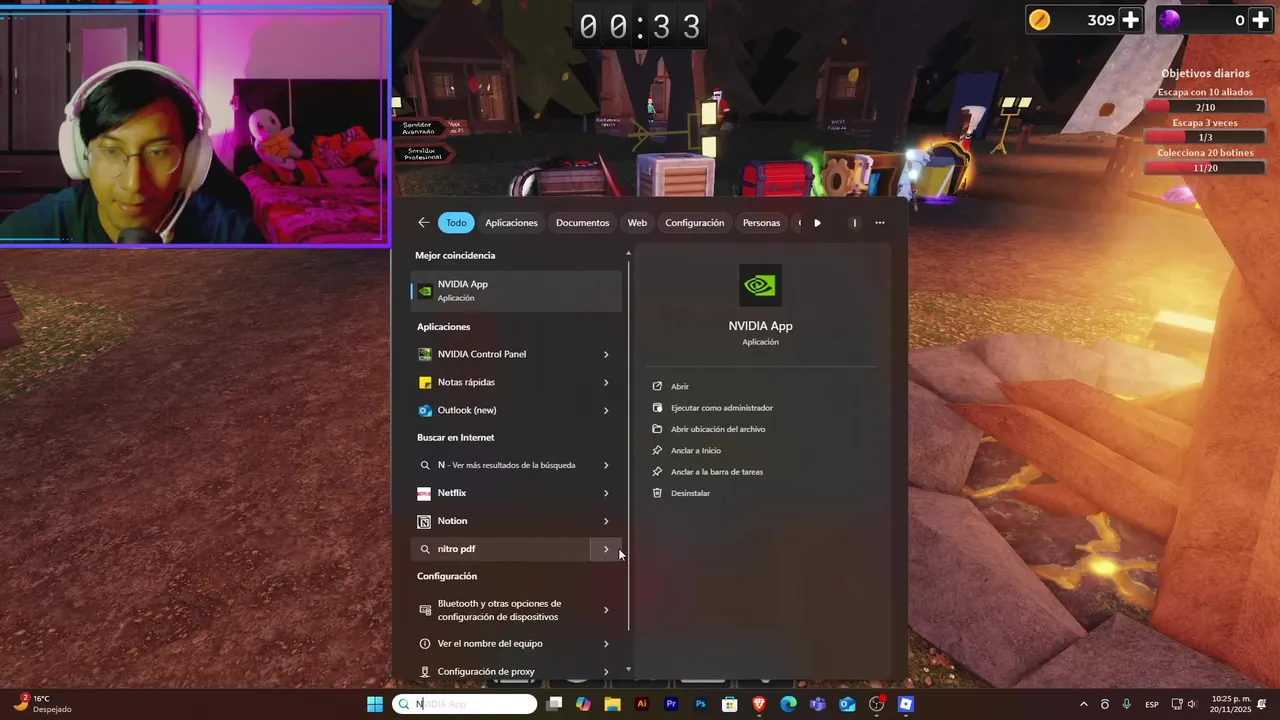The height and width of the screenshot is (720, 1280).
Task: Open Task View from the taskbar
Action: pyautogui.click(x=555, y=704)
